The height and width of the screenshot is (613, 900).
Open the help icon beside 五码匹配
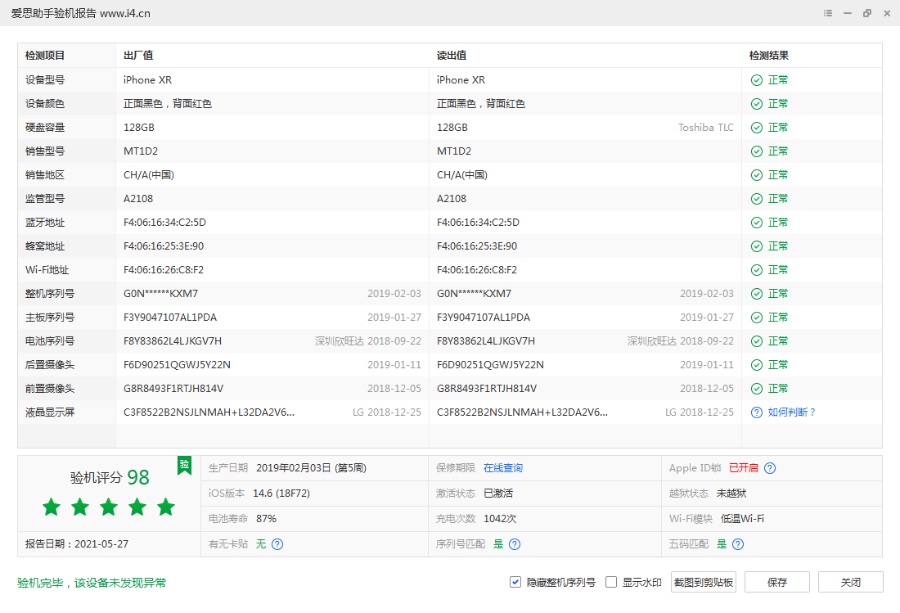coord(738,544)
